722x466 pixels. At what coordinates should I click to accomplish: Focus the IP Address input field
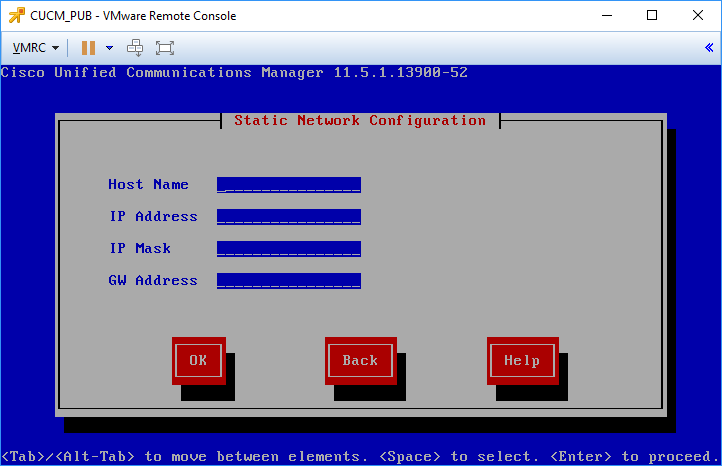[289, 217]
